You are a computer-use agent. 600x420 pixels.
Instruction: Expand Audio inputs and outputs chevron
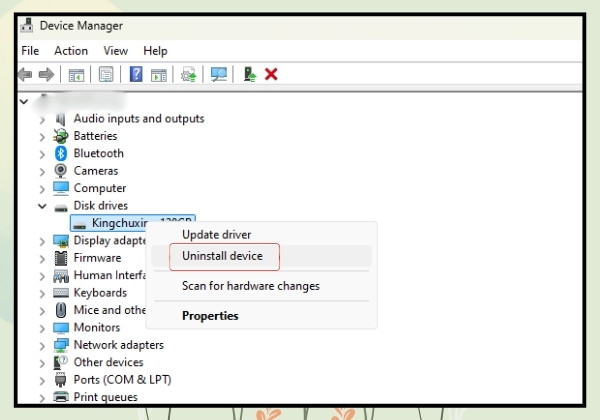coord(42,120)
